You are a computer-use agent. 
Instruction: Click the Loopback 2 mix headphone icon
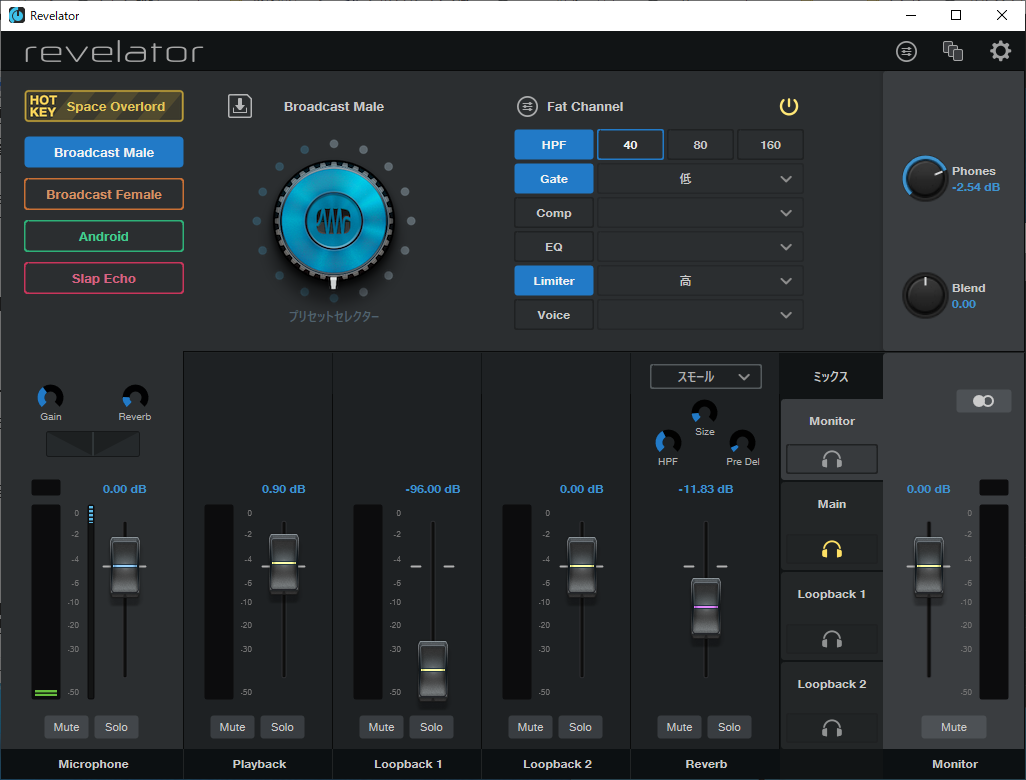pos(832,728)
